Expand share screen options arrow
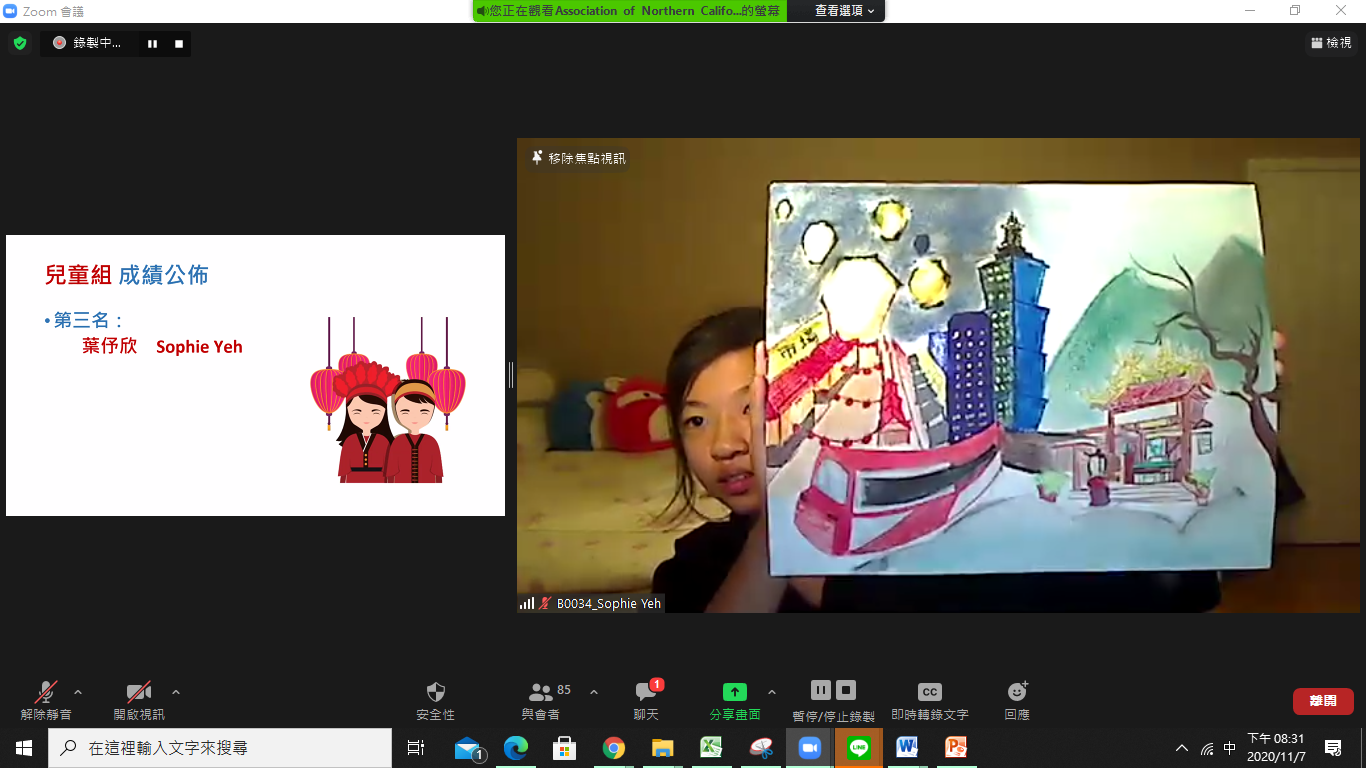Image resolution: width=1366 pixels, height=768 pixels. coord(771,692)
